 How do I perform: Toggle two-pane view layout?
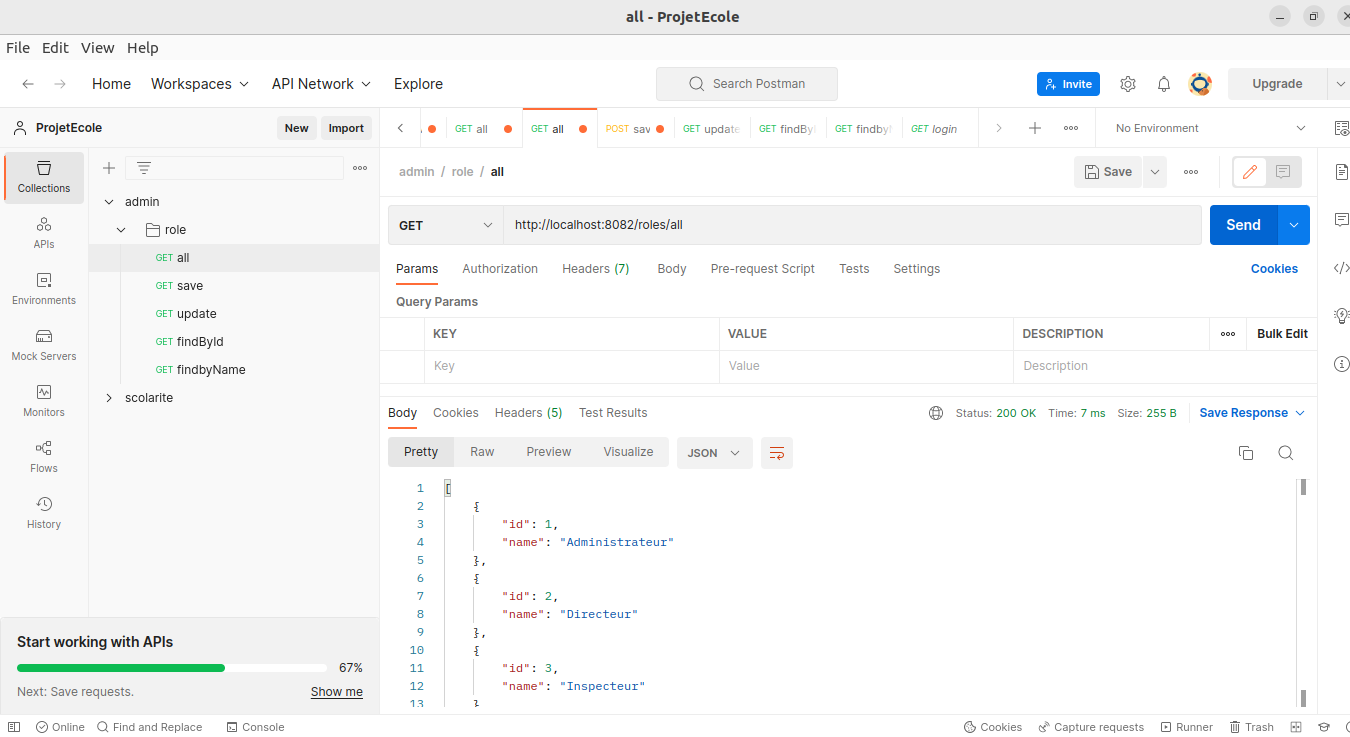pyautogui.click(x=1296, y=727)
